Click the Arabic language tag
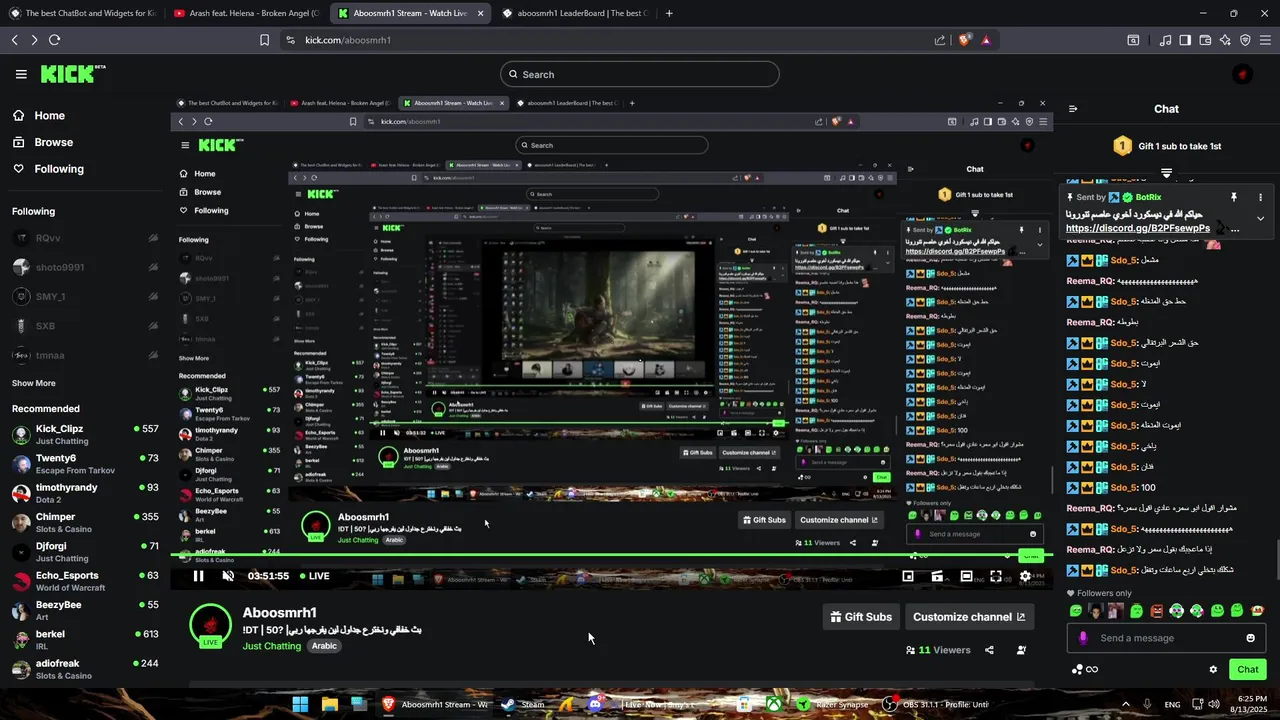 [x=324, y=646]
